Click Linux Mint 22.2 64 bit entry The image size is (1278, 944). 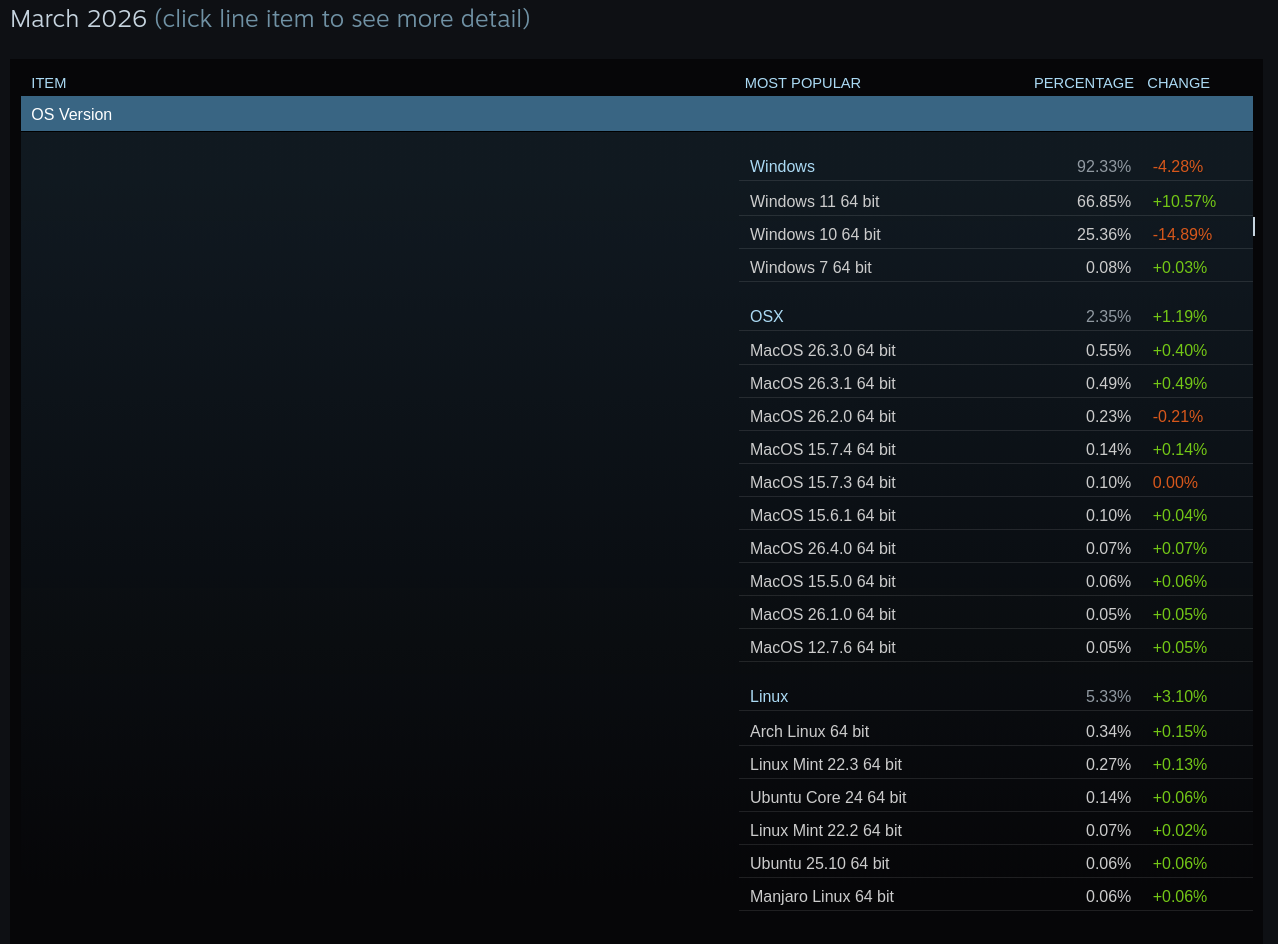pyautogui.click(x=995, y=830)
